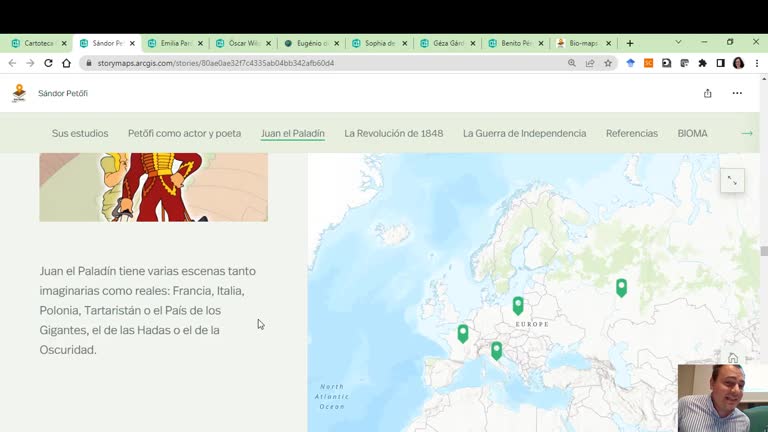Reset map to home extent
This screenshot has height=432, width=768.
click(733, 358)
